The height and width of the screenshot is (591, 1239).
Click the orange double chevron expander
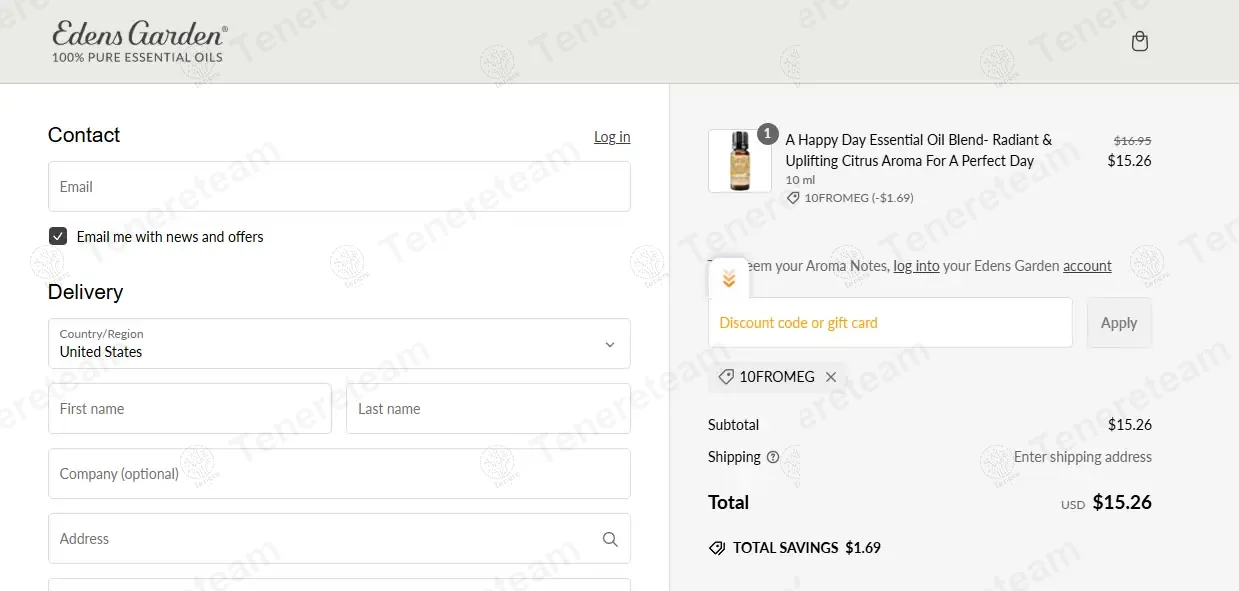729,279
